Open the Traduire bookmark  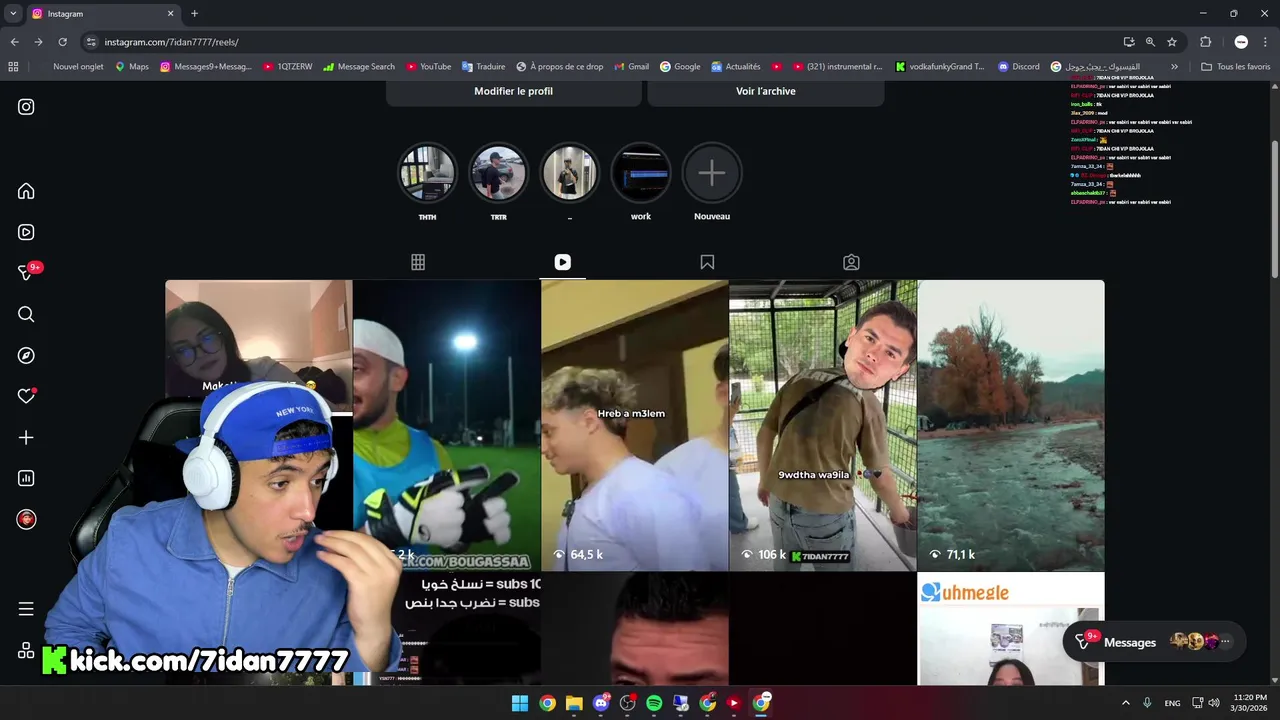(x=483, y=67)
